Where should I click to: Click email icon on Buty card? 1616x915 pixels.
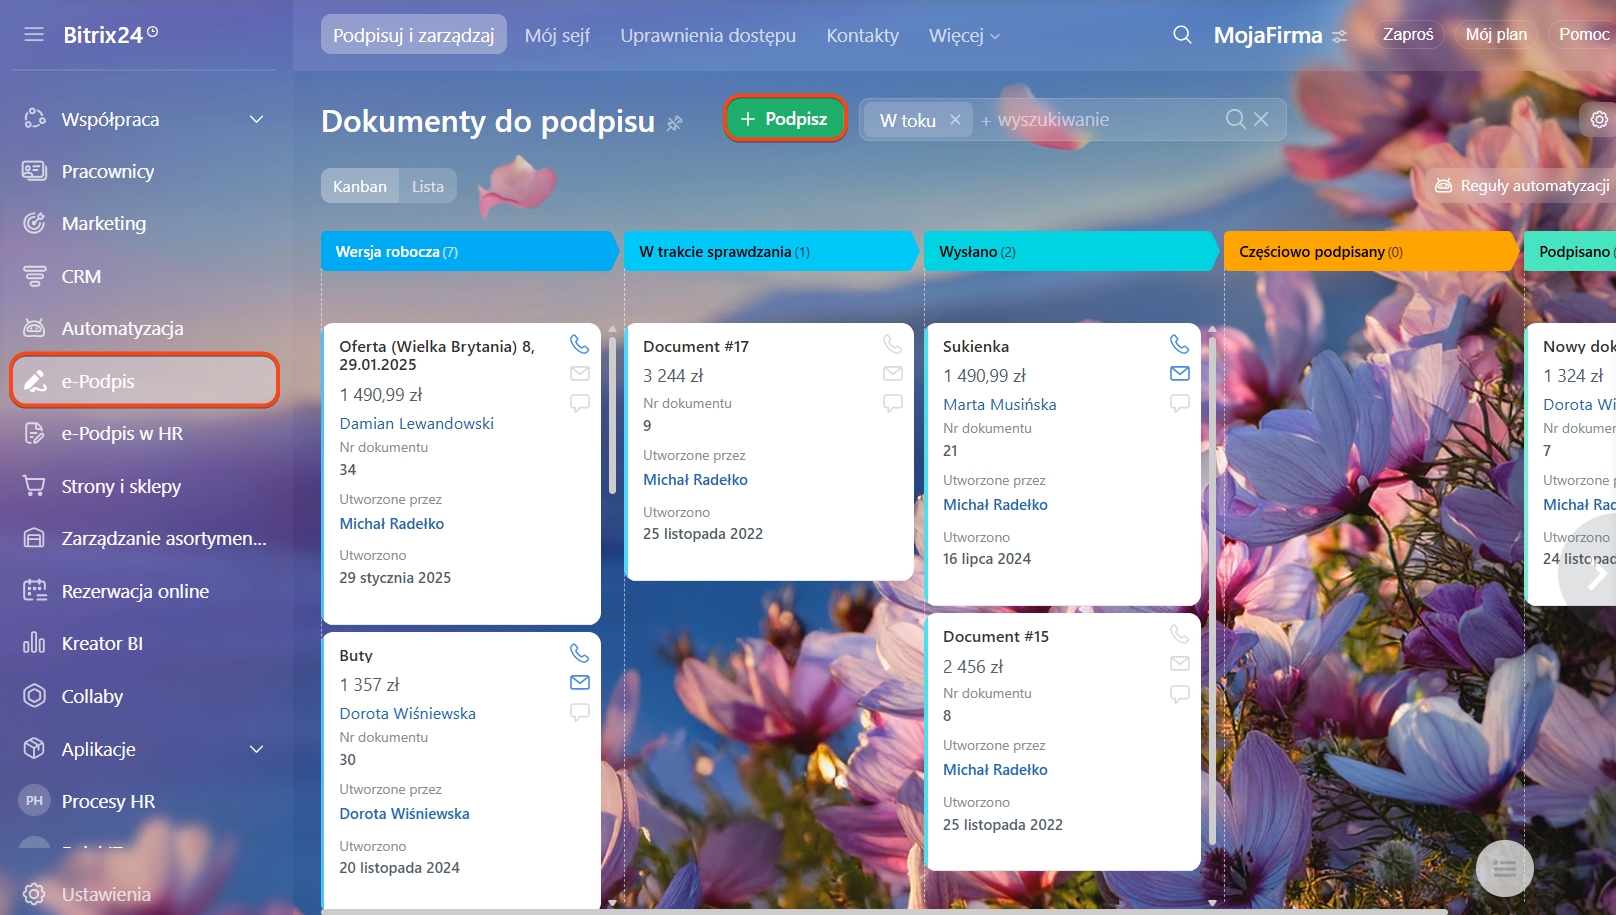pos(579,683)
